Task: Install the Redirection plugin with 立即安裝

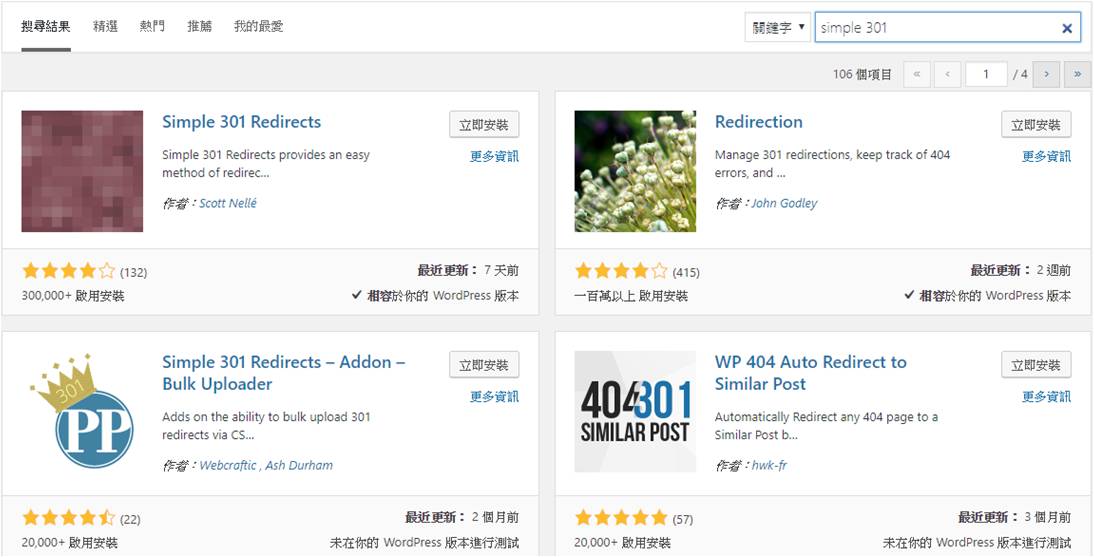Action: [x=1036, y=125]
